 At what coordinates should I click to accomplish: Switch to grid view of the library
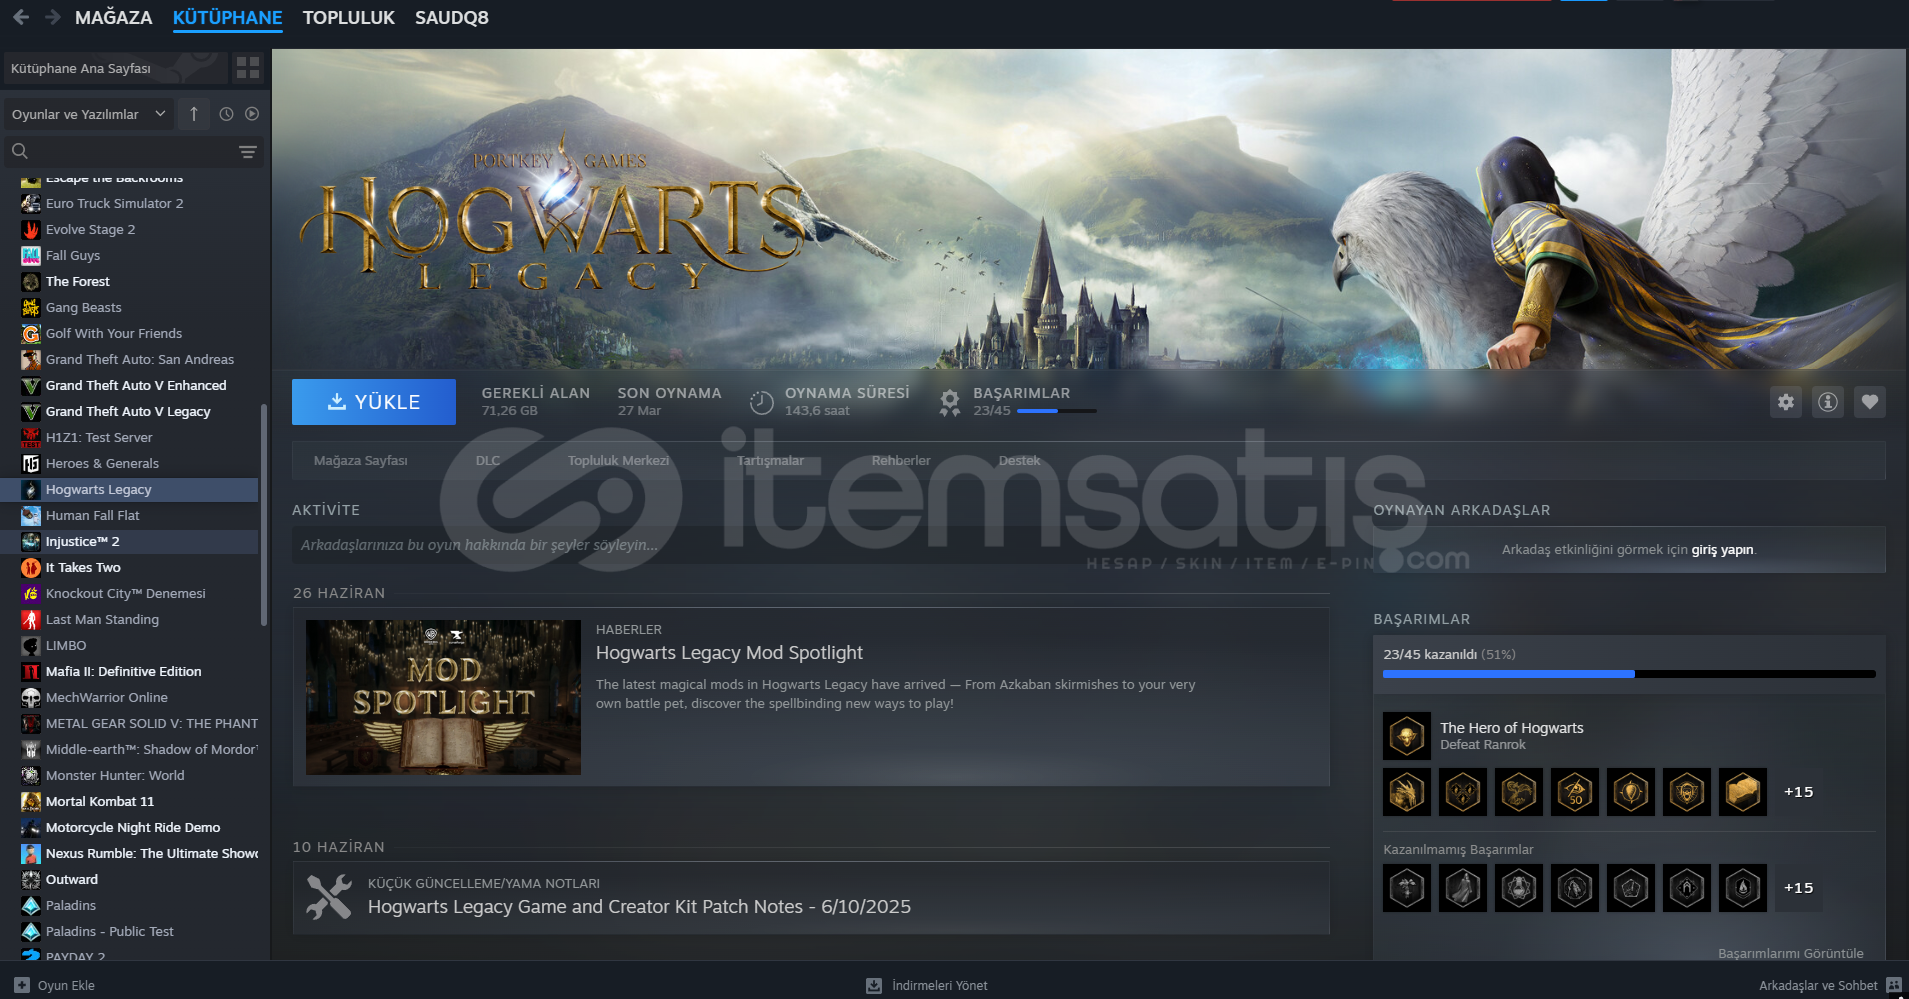tap(248, 68)
